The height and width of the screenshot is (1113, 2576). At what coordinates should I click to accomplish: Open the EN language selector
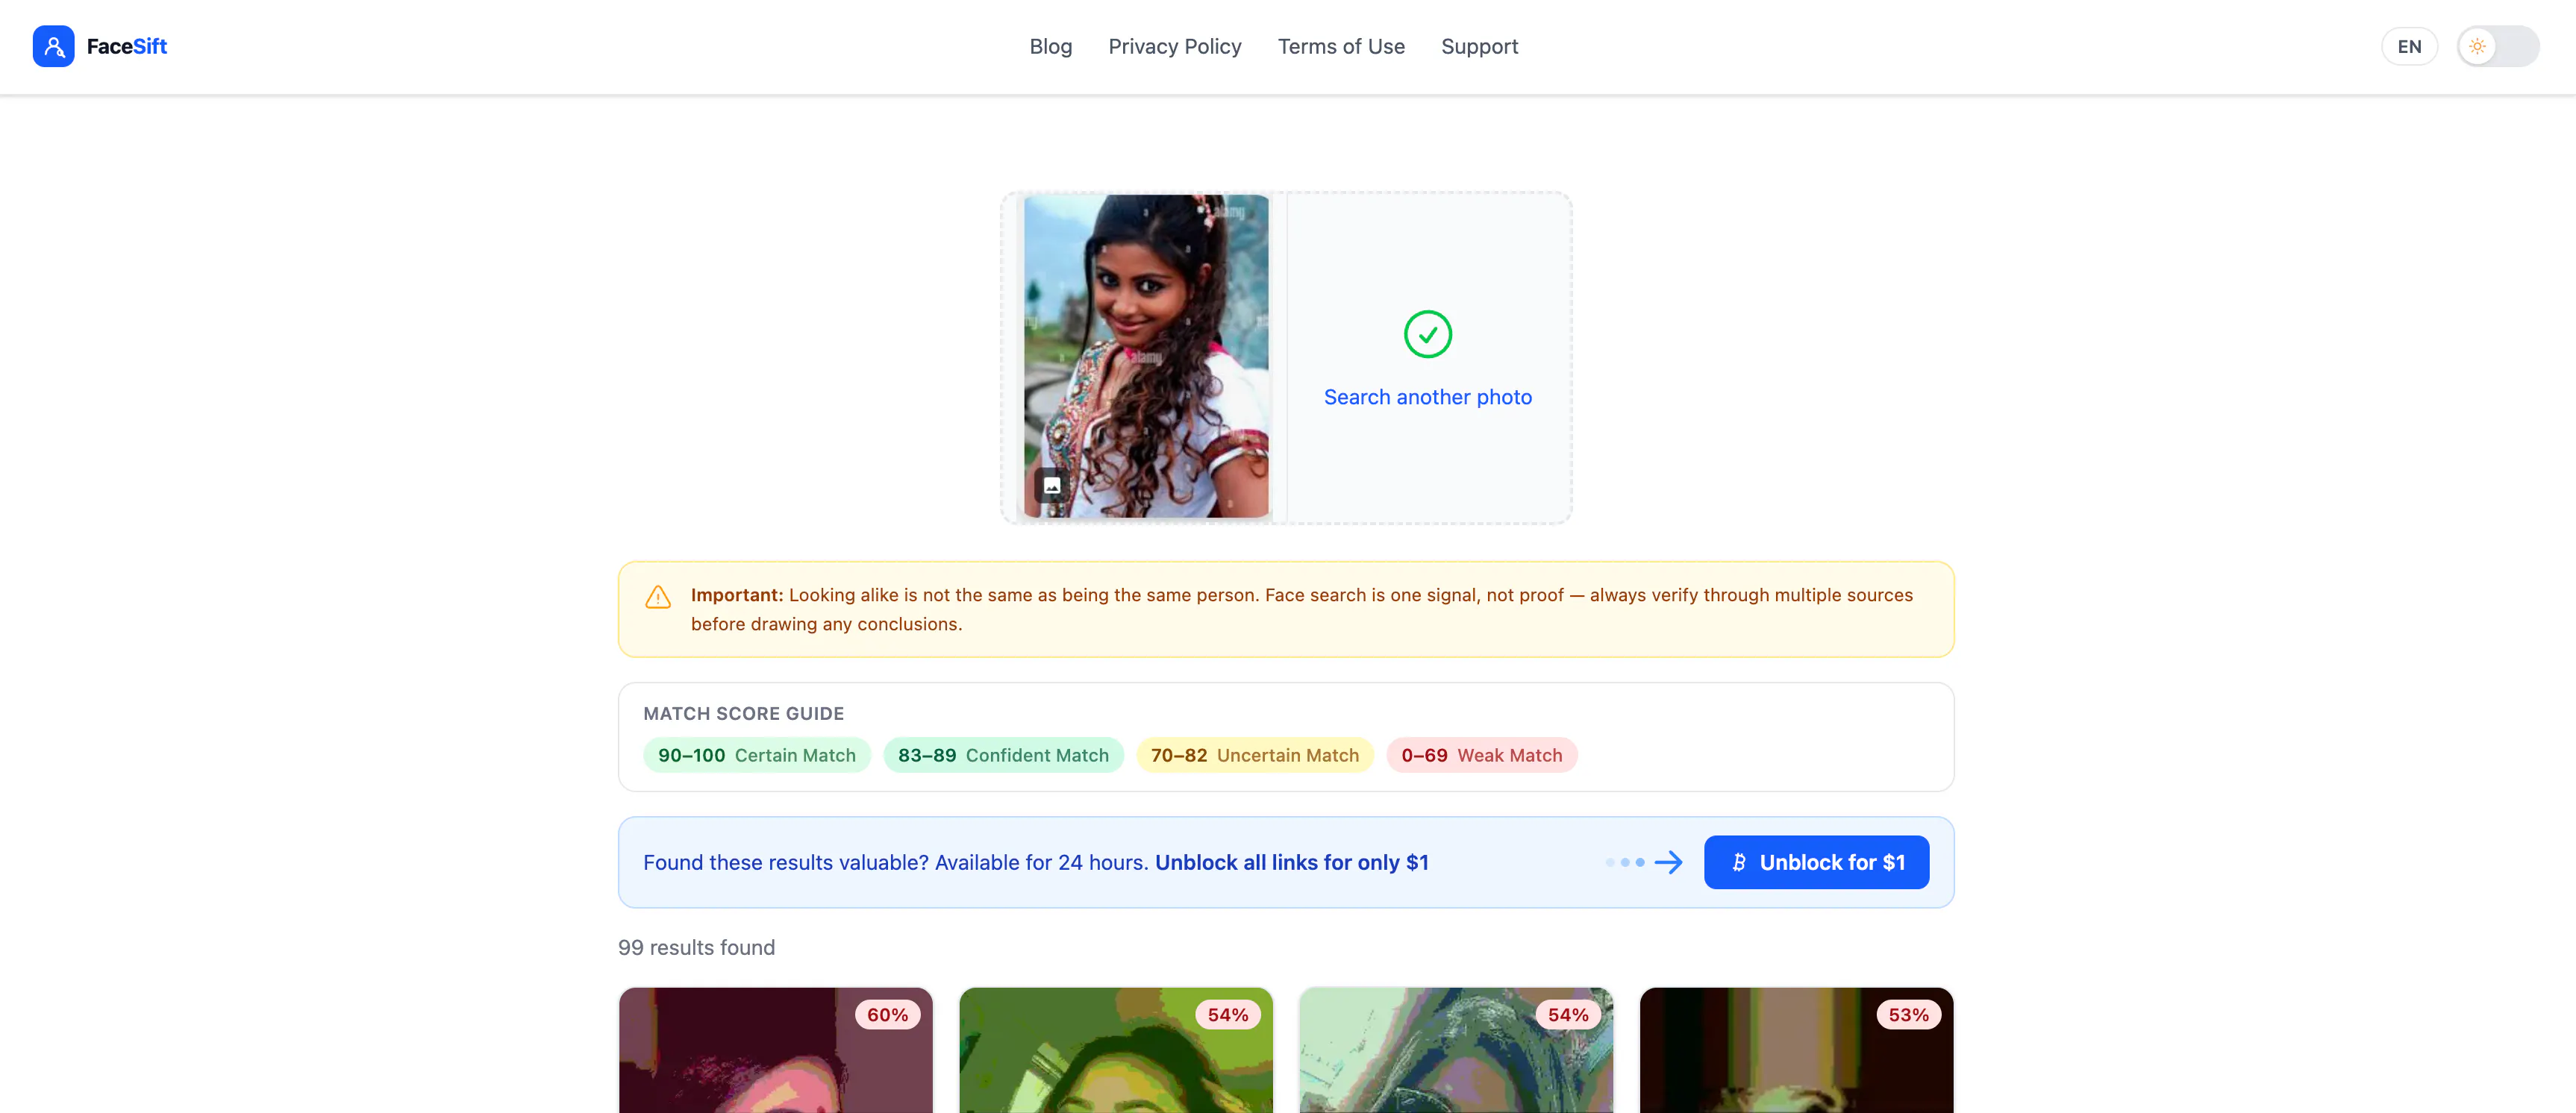2408,46
